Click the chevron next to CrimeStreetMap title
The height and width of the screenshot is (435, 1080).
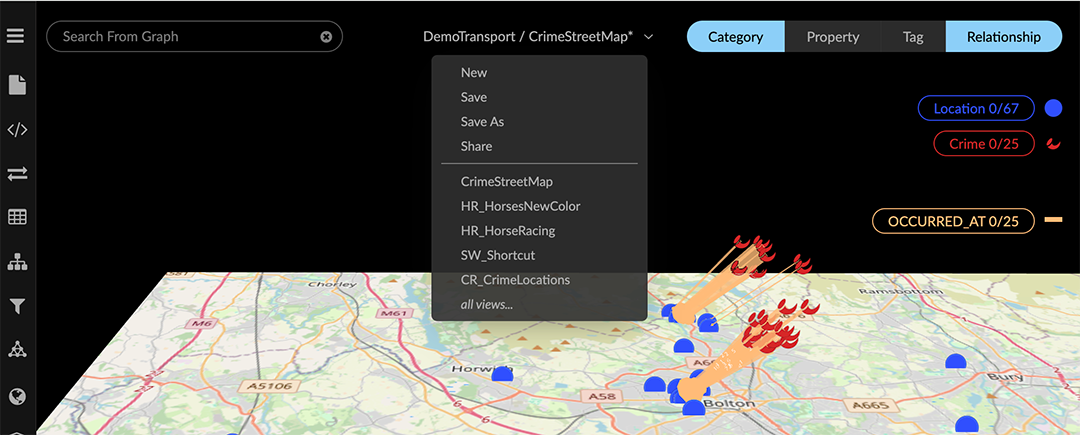click(649, 37)
